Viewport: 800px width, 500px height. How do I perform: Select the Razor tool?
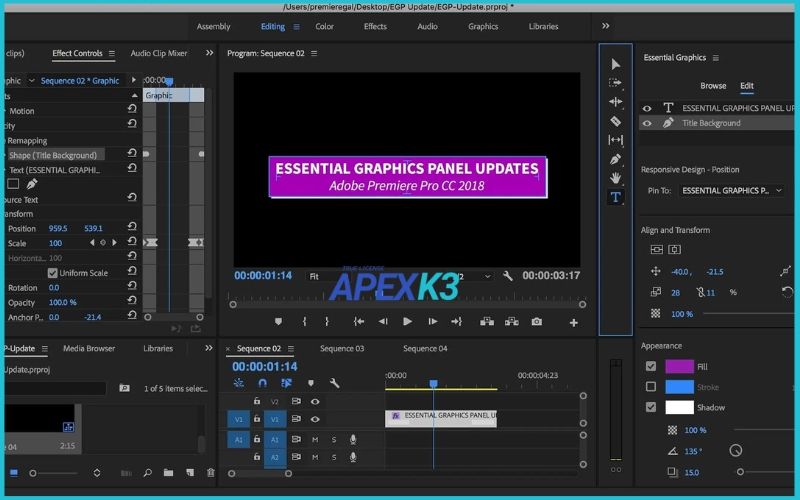[615, 121]
